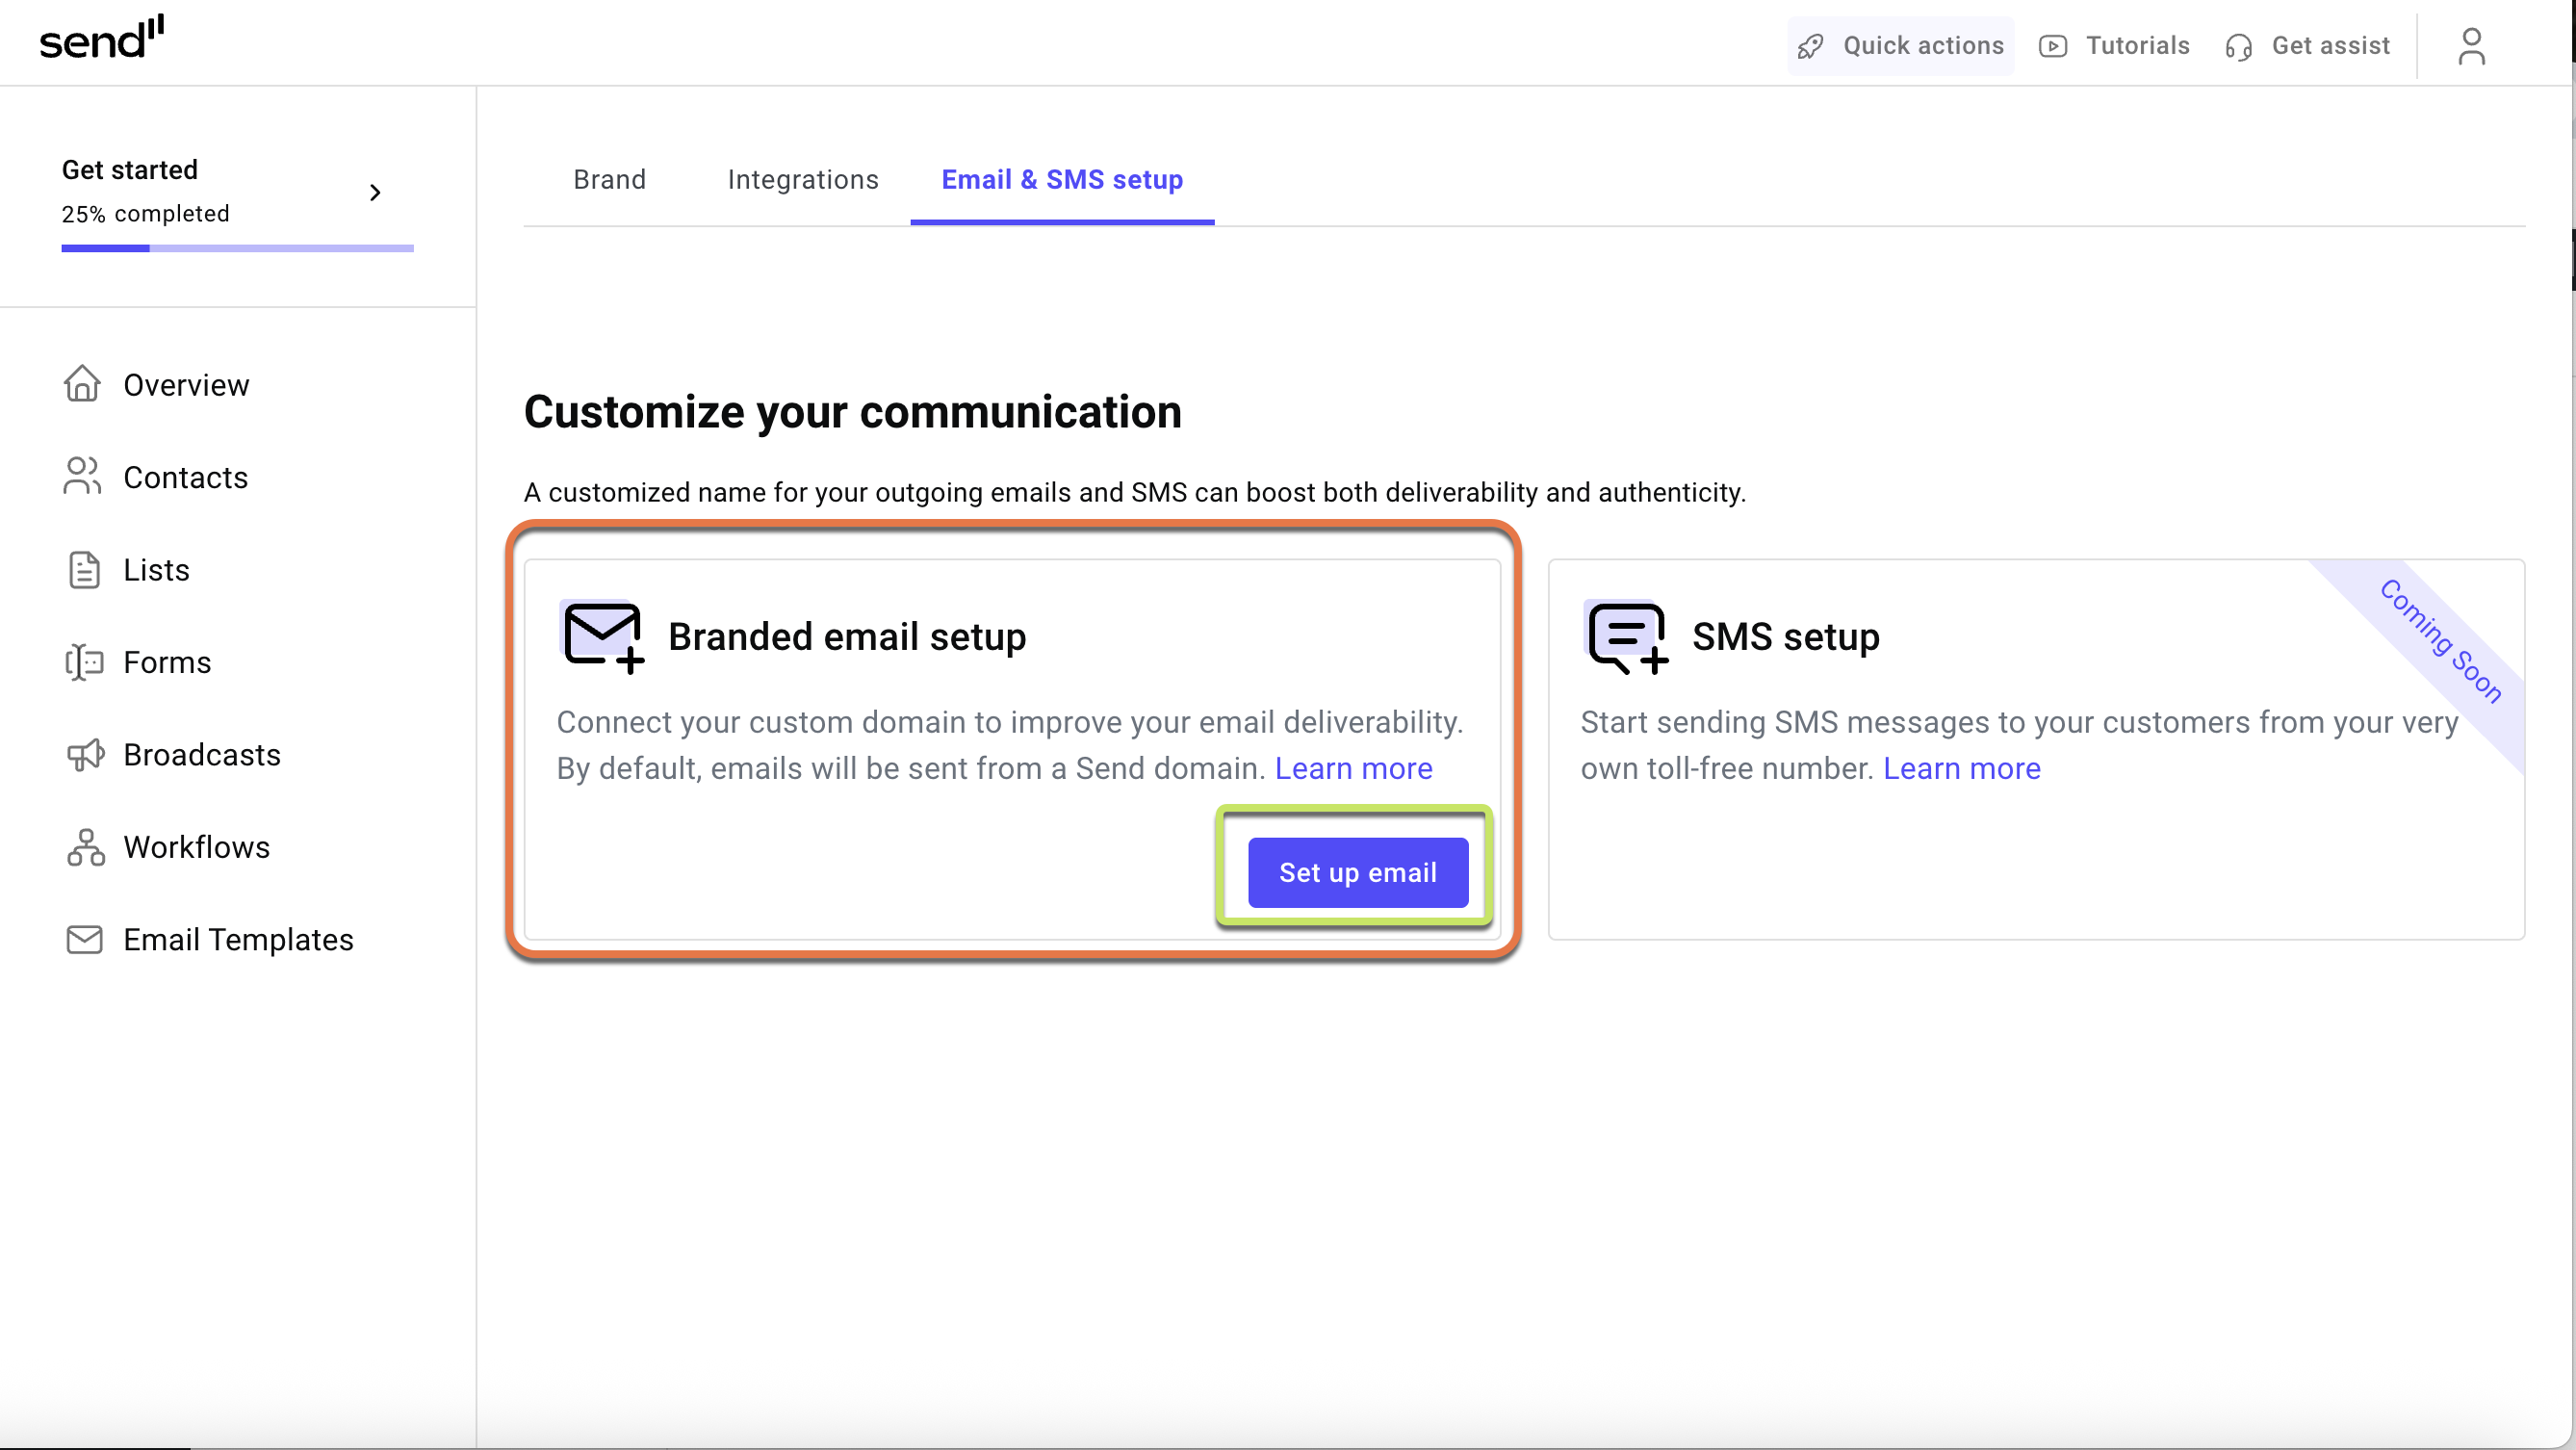Click the Forms icon in sidebar

[84, 662]
